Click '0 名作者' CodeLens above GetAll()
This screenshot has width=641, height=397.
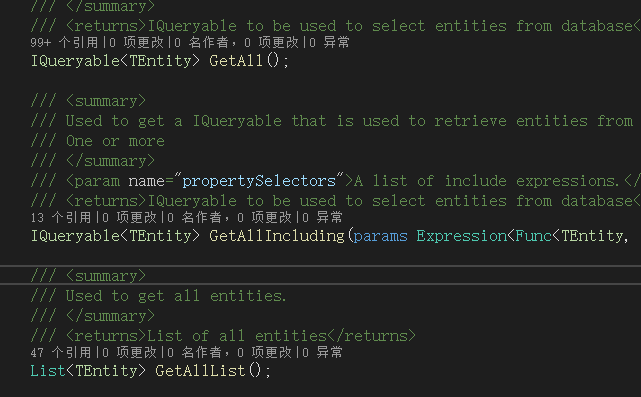[x=204, y=43]
